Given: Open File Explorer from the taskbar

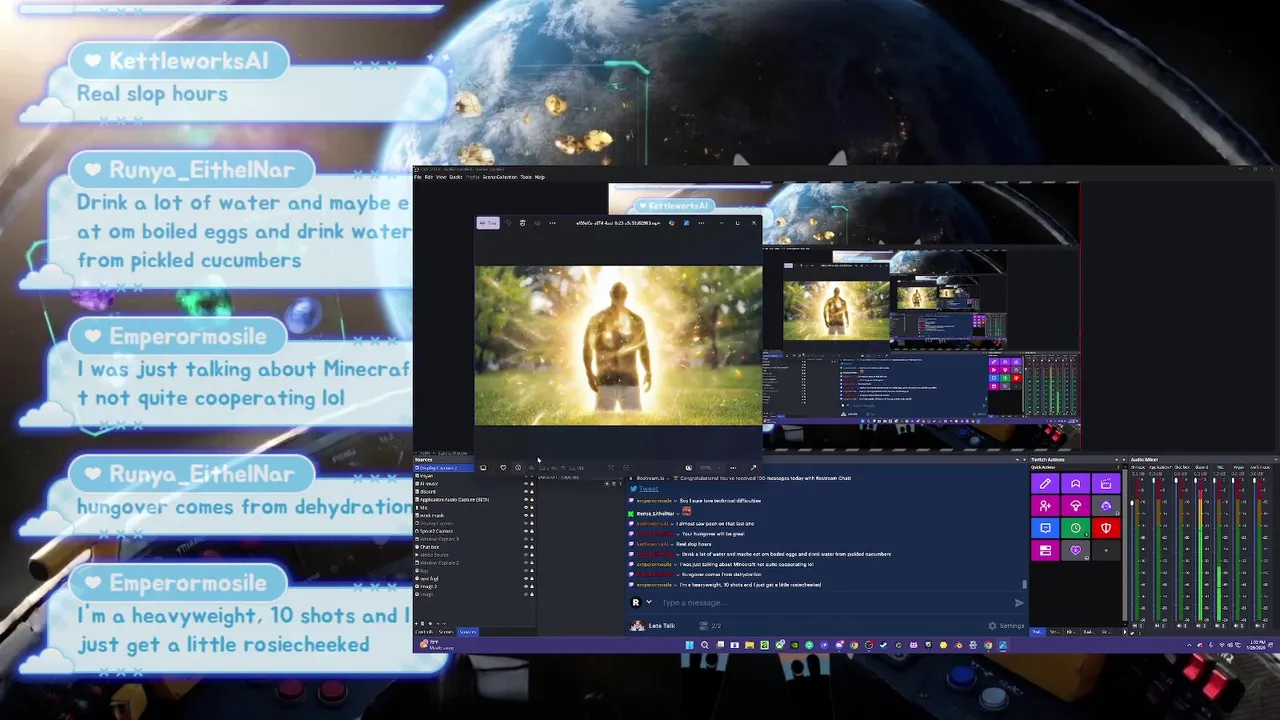Looking at the screenshot, I should click(x=750, y=645).
